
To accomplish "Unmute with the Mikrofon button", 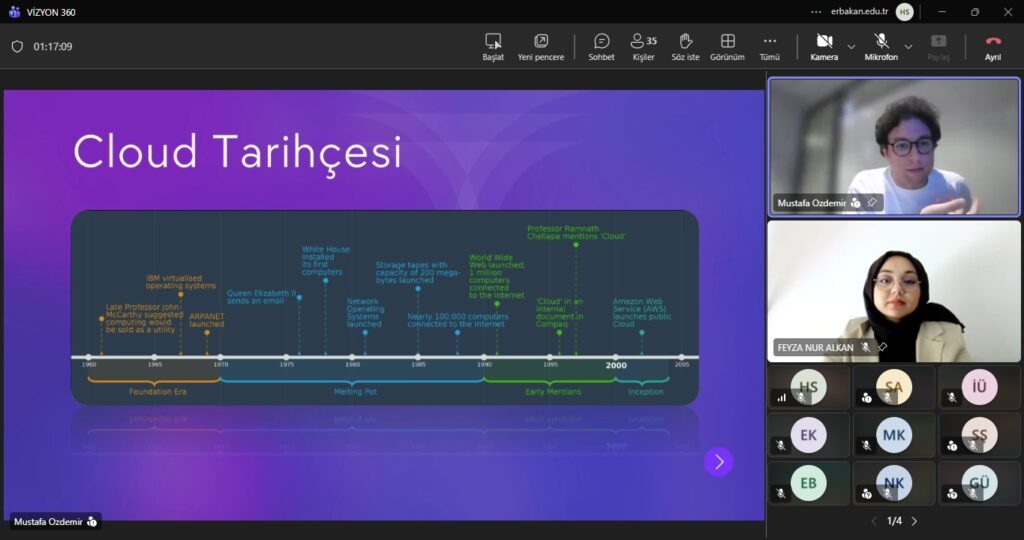I will click(881, 46).
